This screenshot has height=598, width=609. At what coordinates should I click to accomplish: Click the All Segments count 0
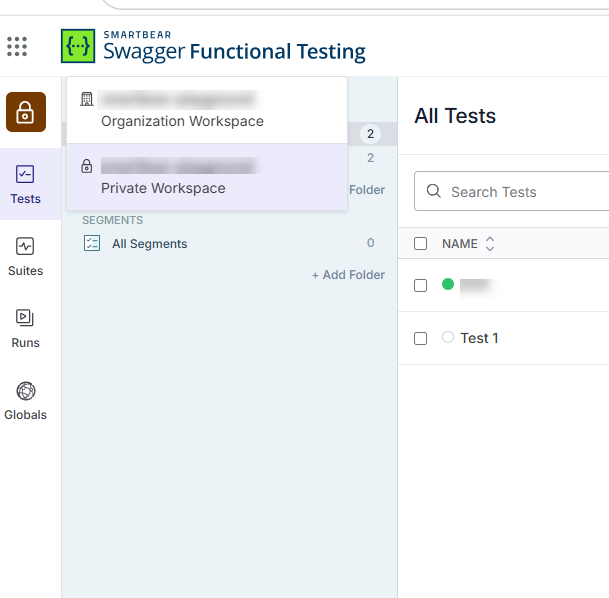(371, 243)
